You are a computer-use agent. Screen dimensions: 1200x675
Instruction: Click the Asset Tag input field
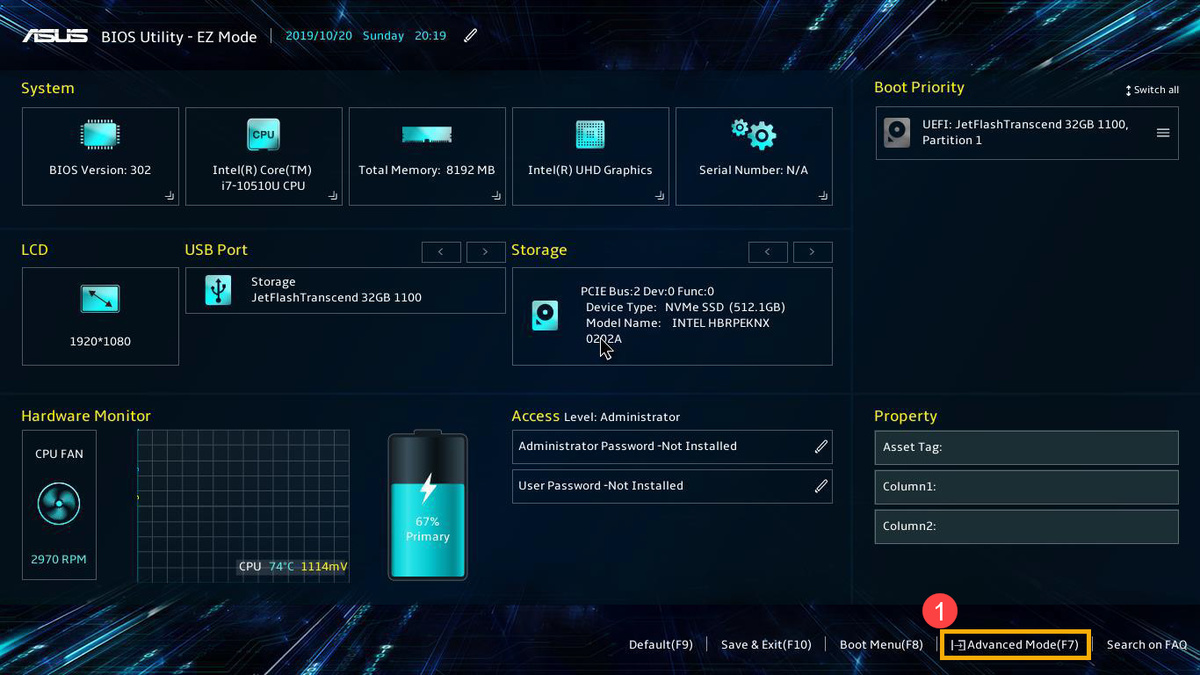(x=1026, y=448)
